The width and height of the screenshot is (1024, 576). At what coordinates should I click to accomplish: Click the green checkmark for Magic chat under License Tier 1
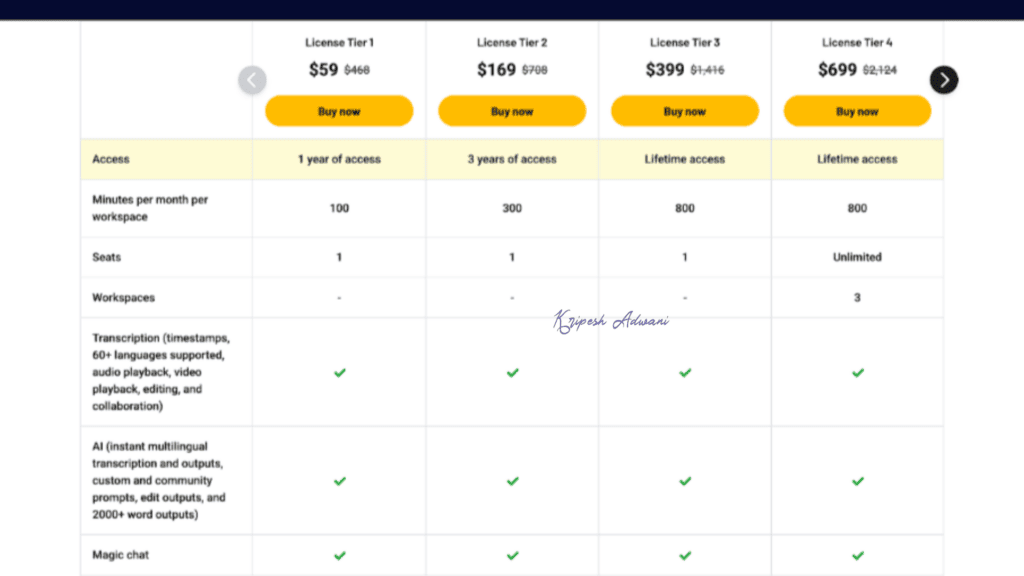(339, 554)
